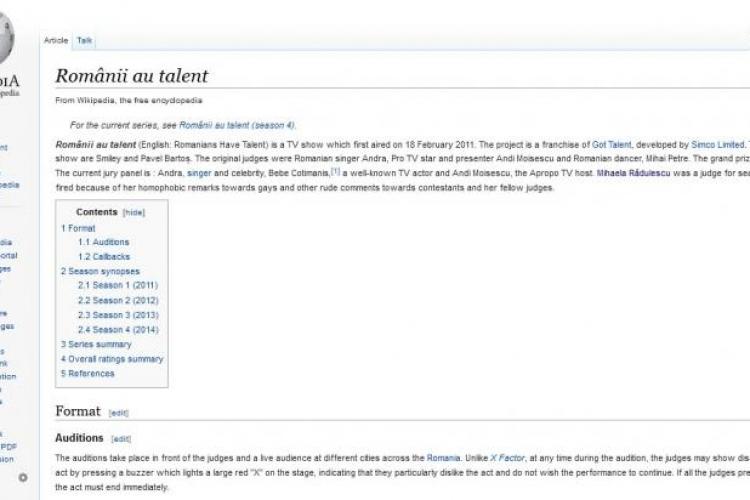
Task: Go to 2 Season synopses section
Action: (100, 271)
